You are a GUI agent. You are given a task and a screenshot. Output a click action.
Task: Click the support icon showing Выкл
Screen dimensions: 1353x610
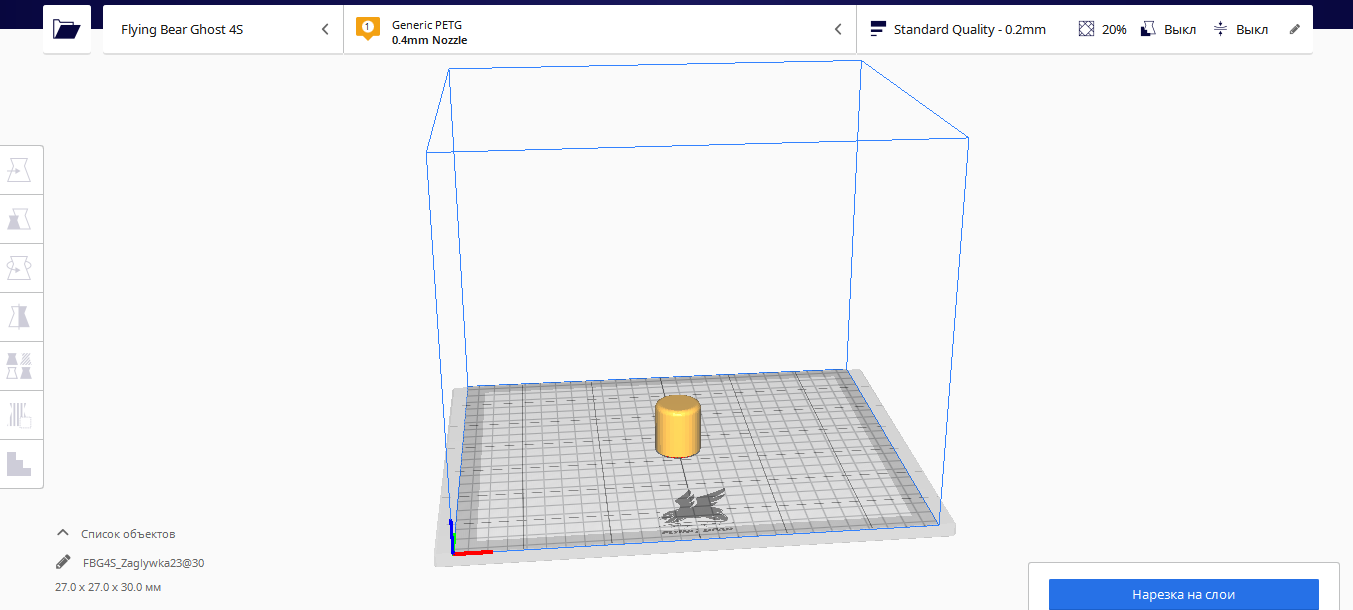[1148, 29]
